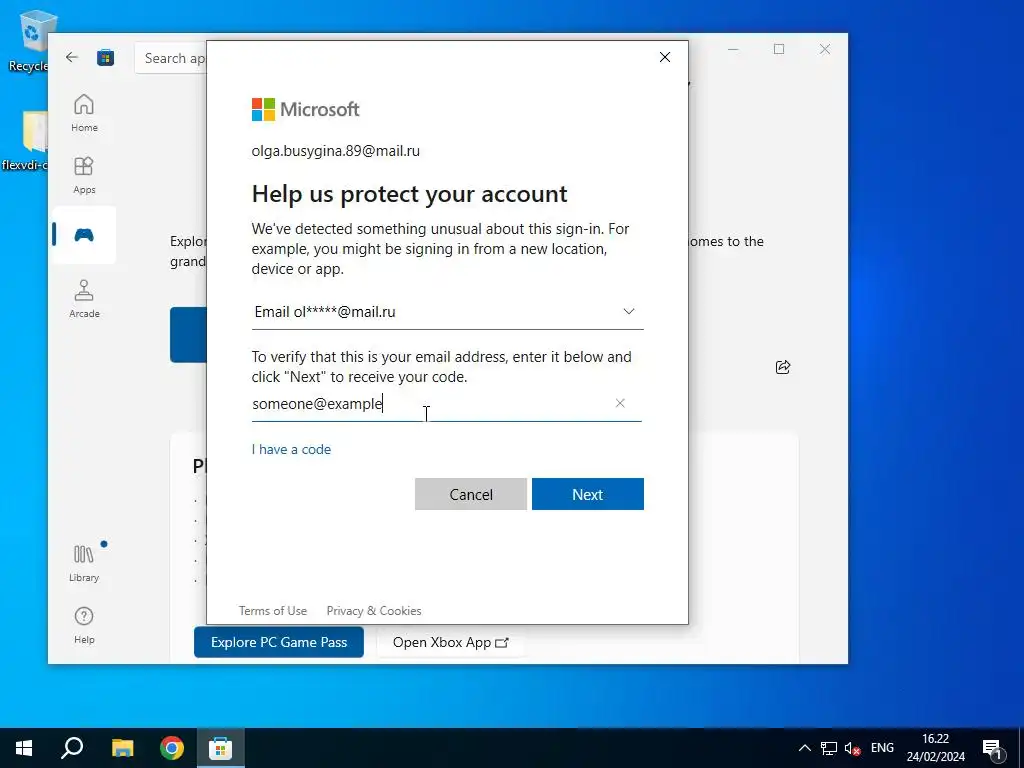Click the Store search box
This screenshot has width=1024, height=768.
point(171,58)
